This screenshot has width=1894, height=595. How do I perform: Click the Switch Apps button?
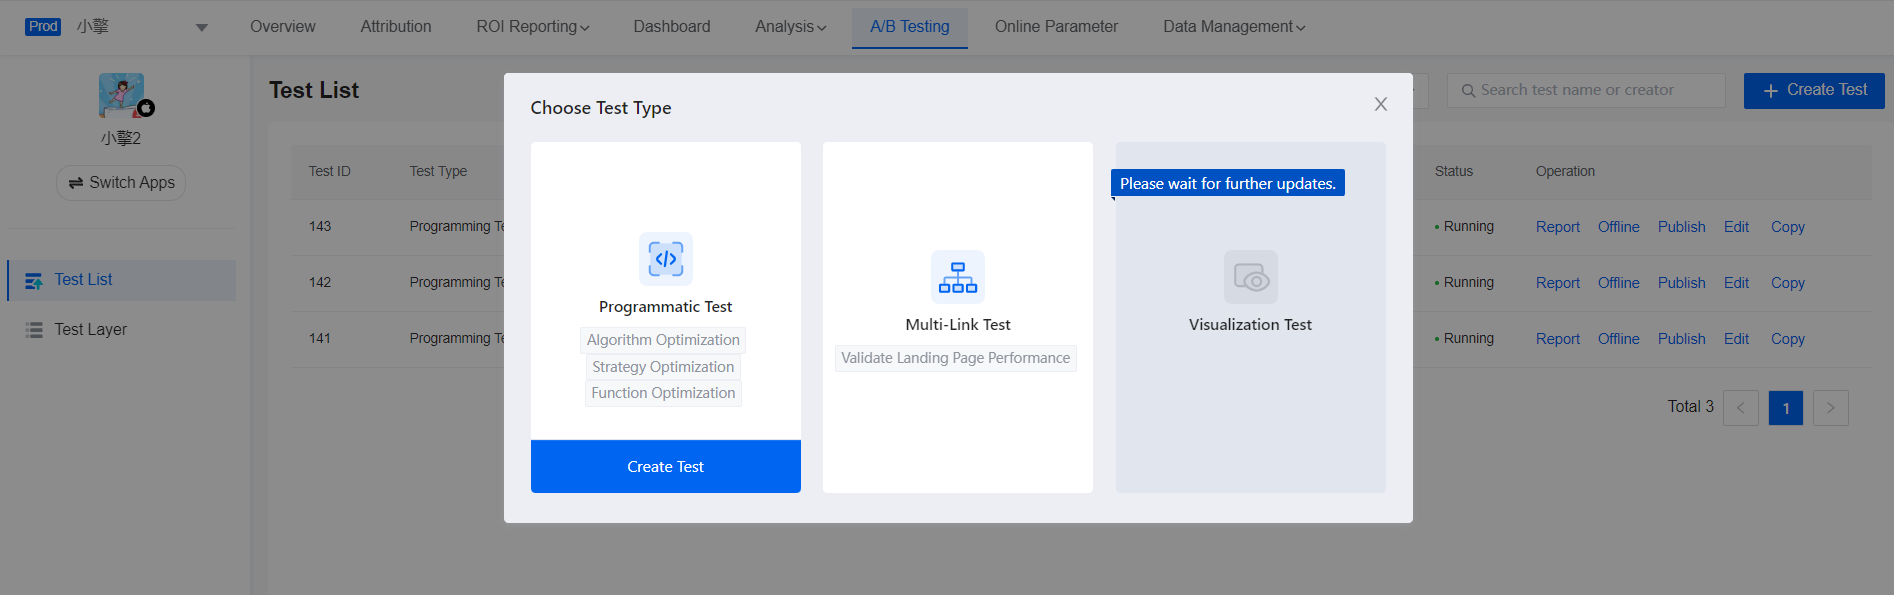click(121, 183)
